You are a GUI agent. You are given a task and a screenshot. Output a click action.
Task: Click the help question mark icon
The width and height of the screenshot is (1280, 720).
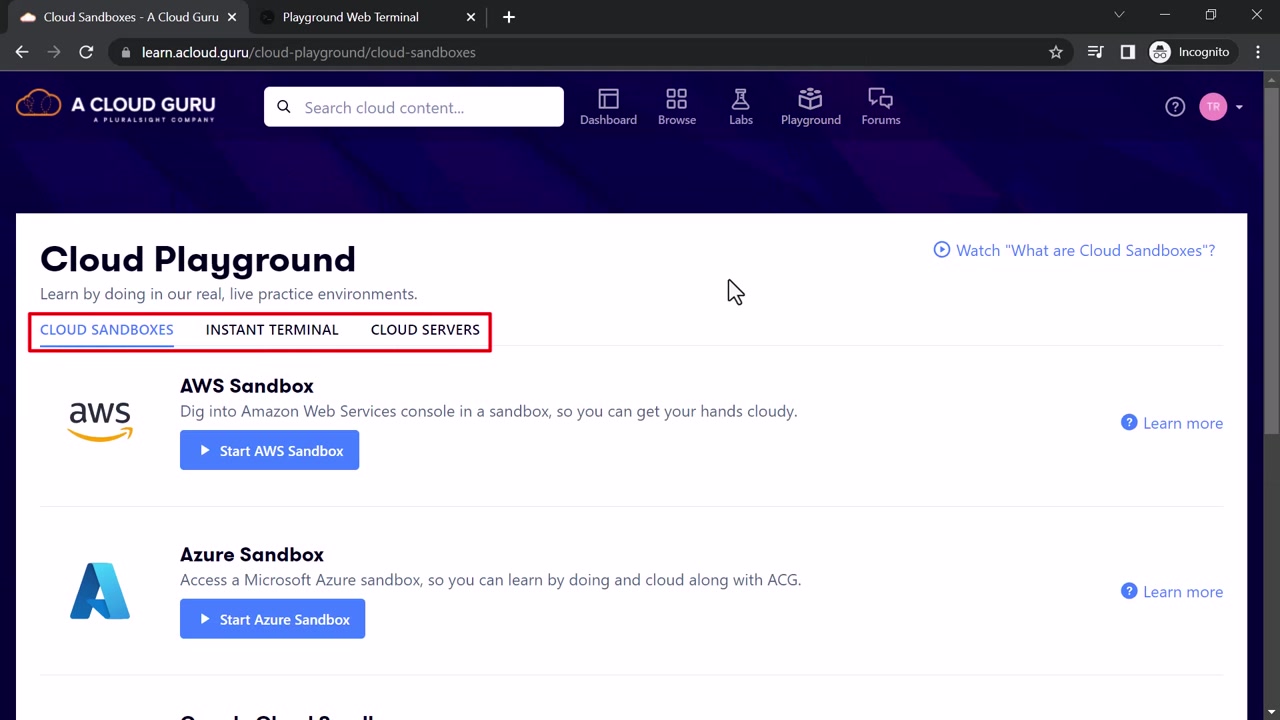[x=1175, y=107]
